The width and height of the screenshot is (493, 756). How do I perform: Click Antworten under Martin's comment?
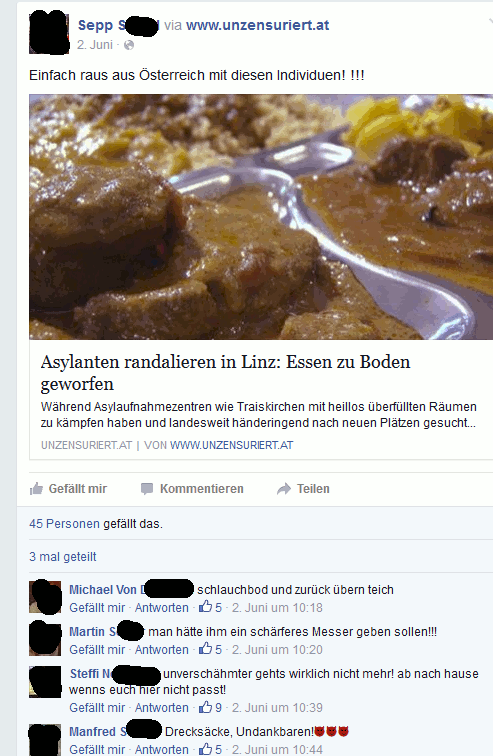161,649
